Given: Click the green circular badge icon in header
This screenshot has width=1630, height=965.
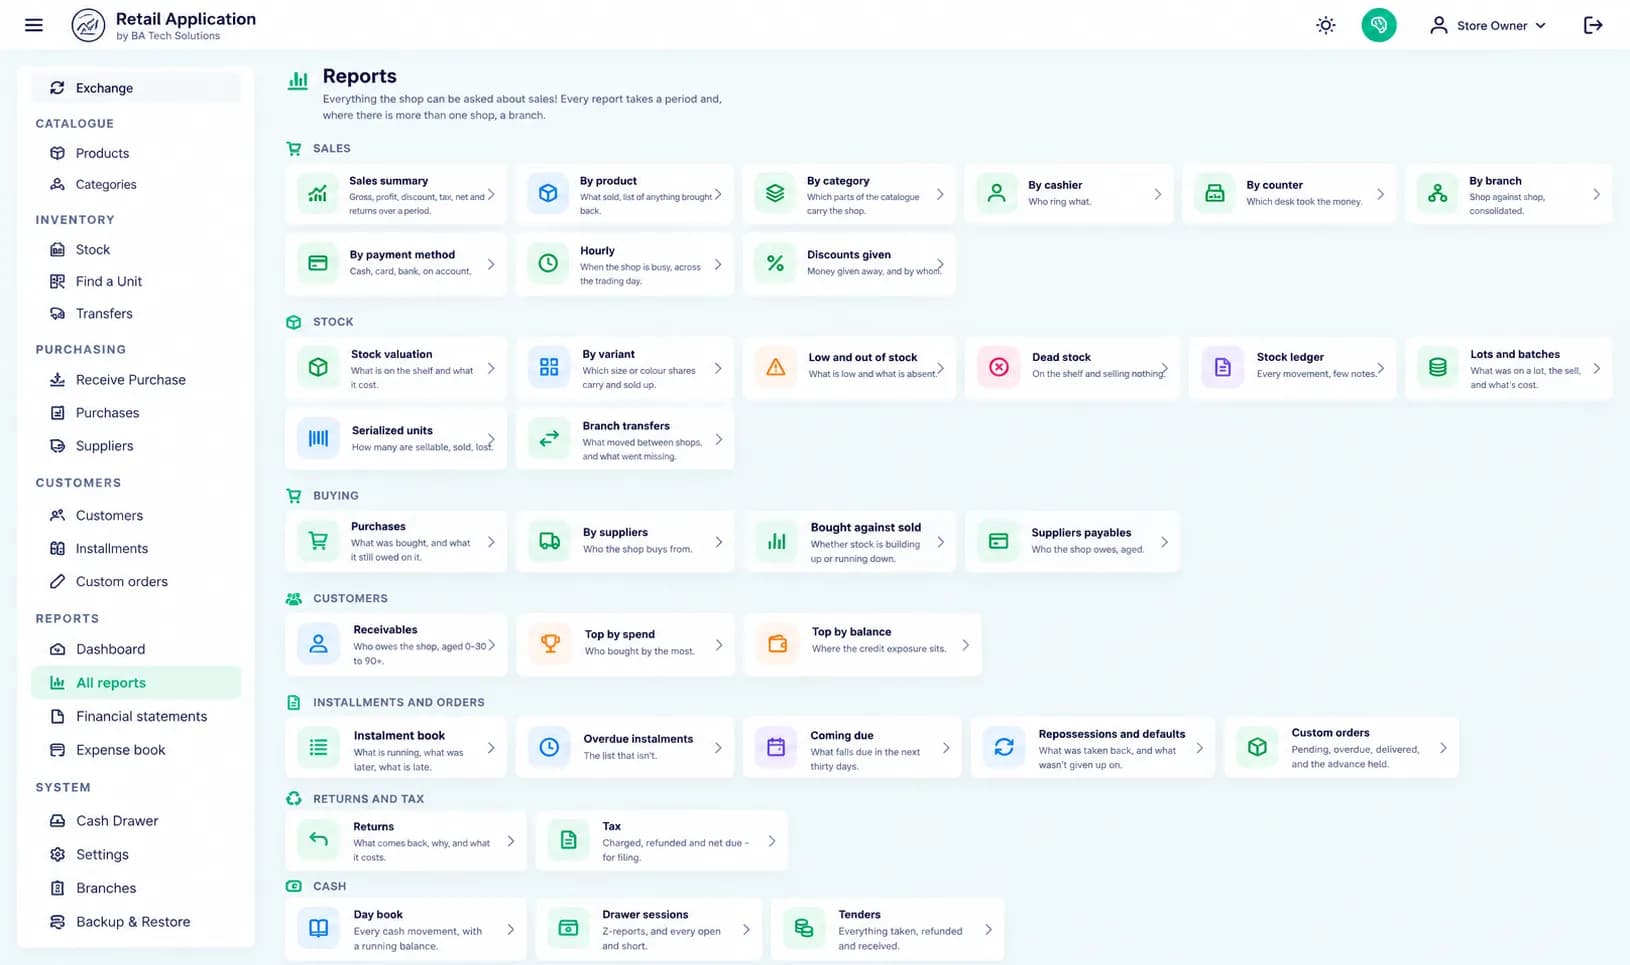Looking at the screenshot, I should (x=1378, y=25).
